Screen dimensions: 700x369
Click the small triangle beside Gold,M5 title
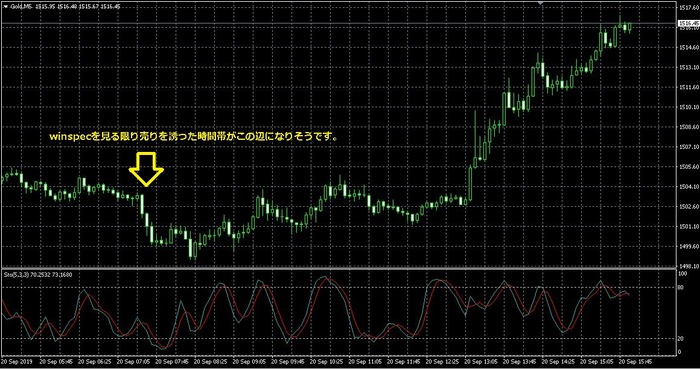pyautogui.click(x=5, y=7)
